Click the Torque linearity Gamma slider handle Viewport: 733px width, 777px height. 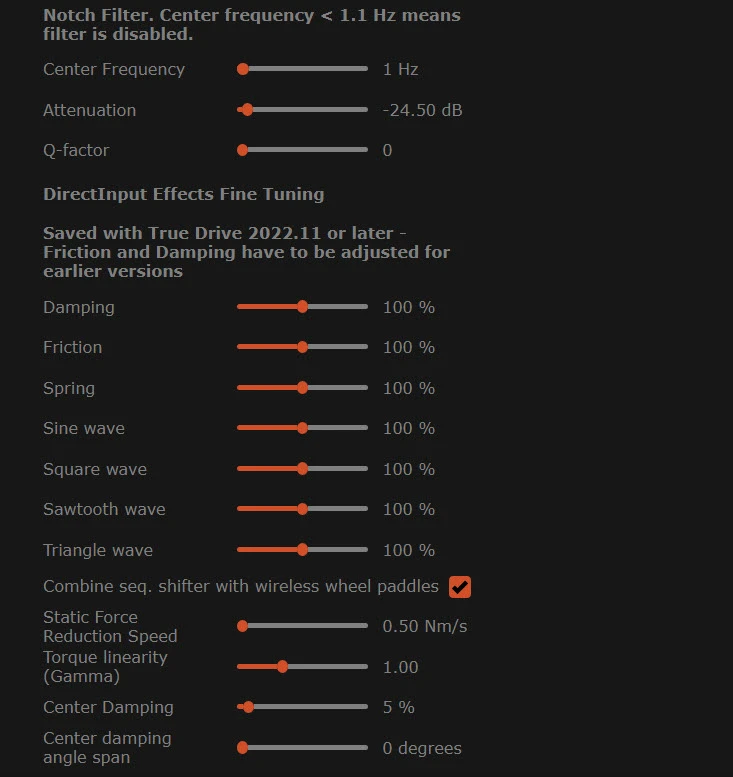tap(282, 666)
